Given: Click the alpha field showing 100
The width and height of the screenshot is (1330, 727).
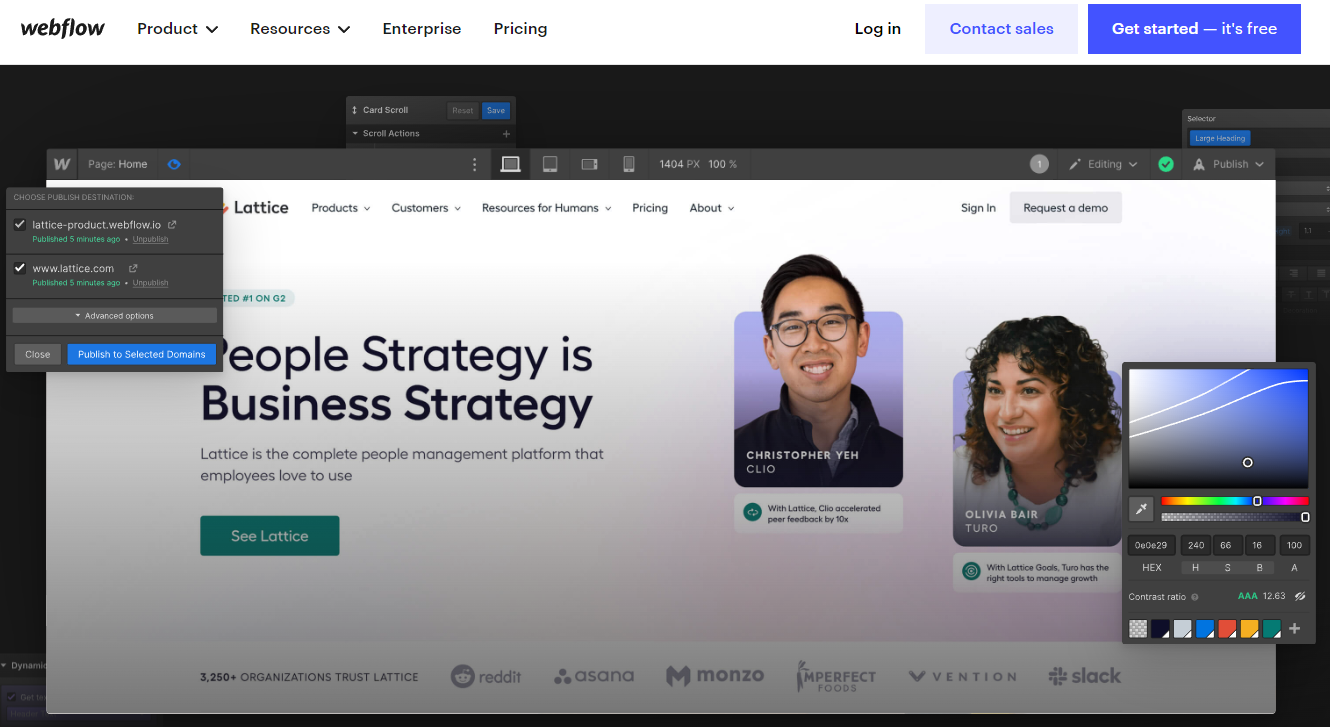Looking at the screenshot, I should tap(1294, 545).
